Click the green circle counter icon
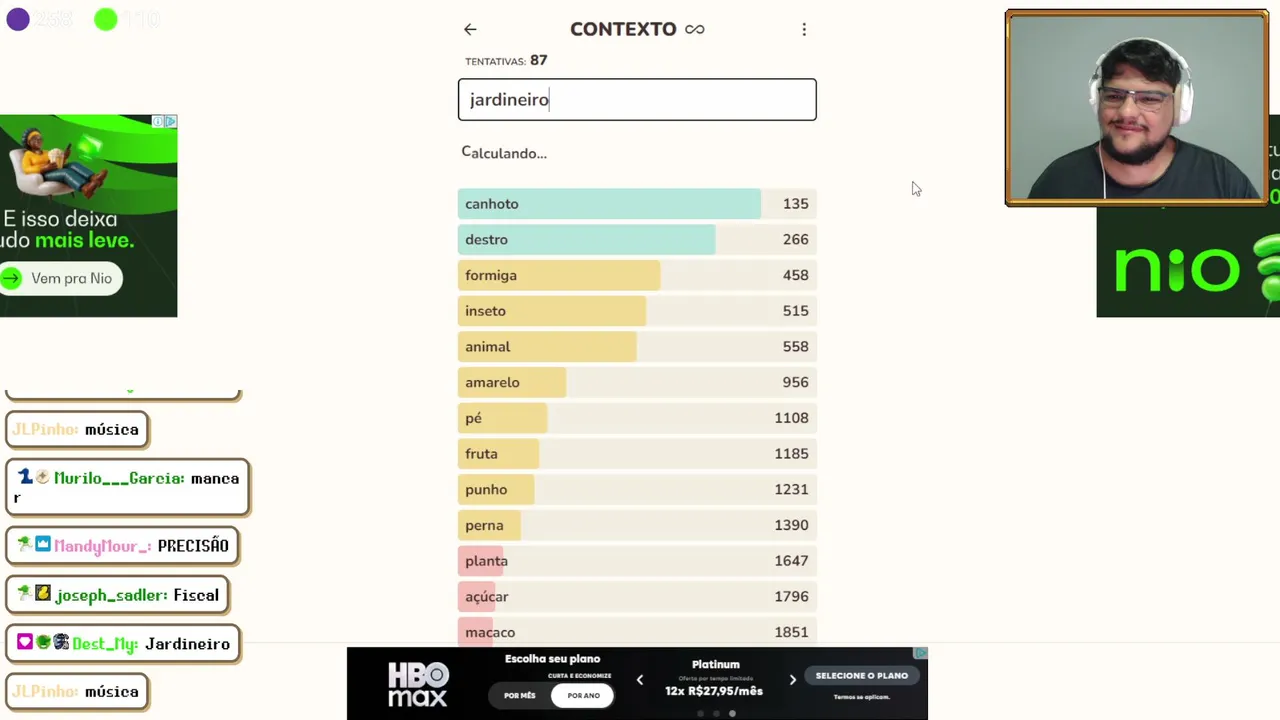Image resolution: width=1280 pixels, height=720 pixels. pyautogui.click(x=105, y=19)
